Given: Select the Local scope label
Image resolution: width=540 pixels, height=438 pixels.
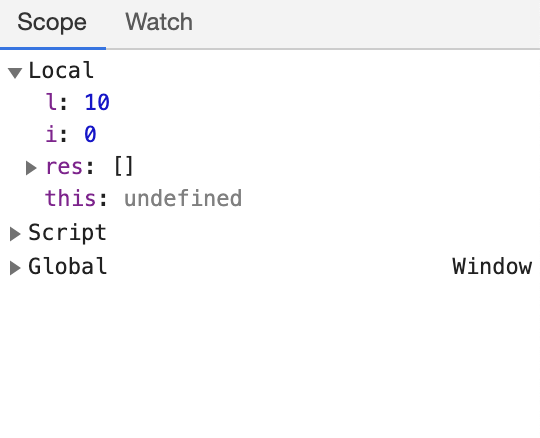Looking at the screenshot, I should point(61,71).
